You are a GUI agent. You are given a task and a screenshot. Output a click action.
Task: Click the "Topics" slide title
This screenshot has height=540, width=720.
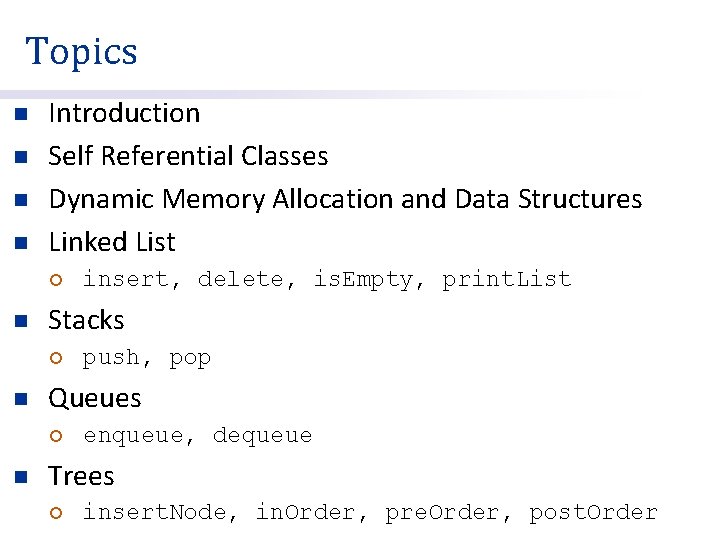(81, 51)
